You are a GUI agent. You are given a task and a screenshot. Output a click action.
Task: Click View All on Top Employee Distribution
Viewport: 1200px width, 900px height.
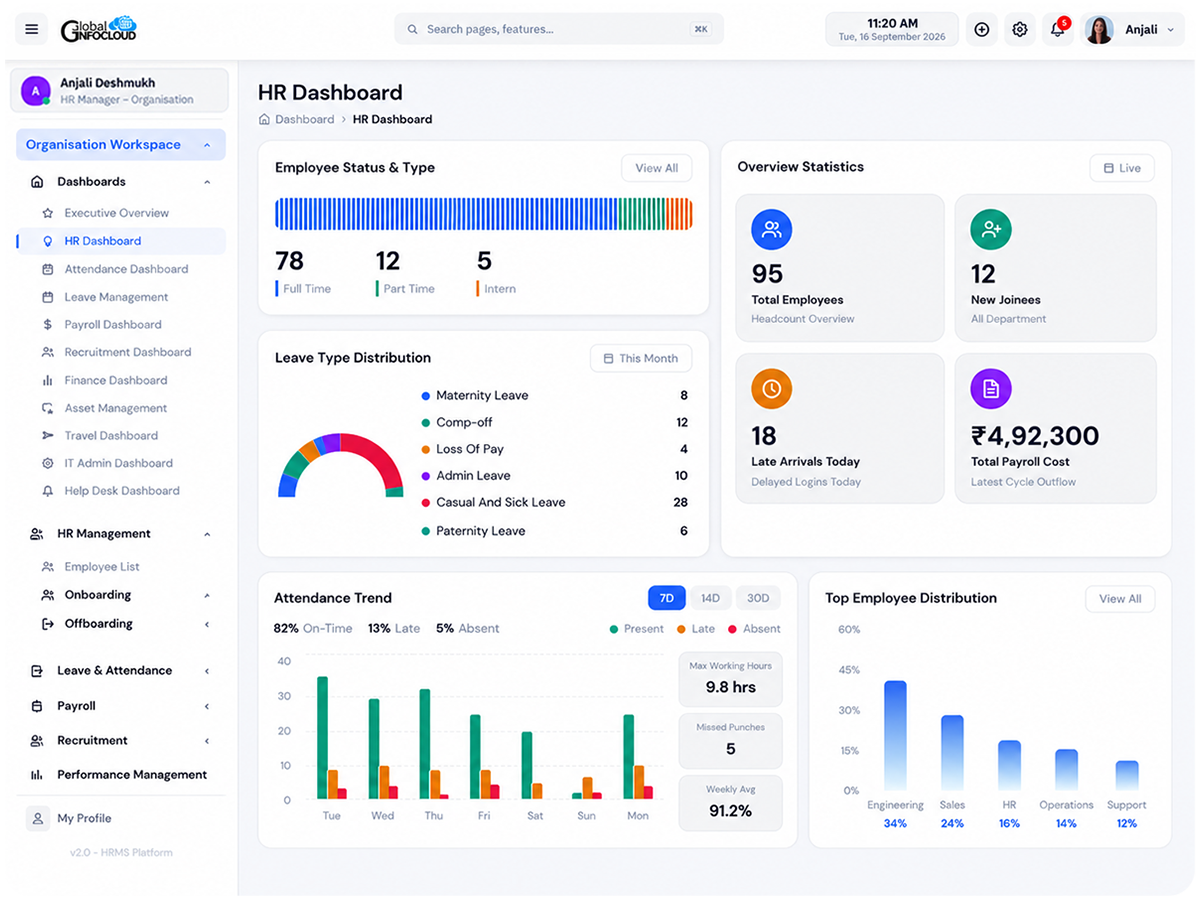tap(1120, 599)
